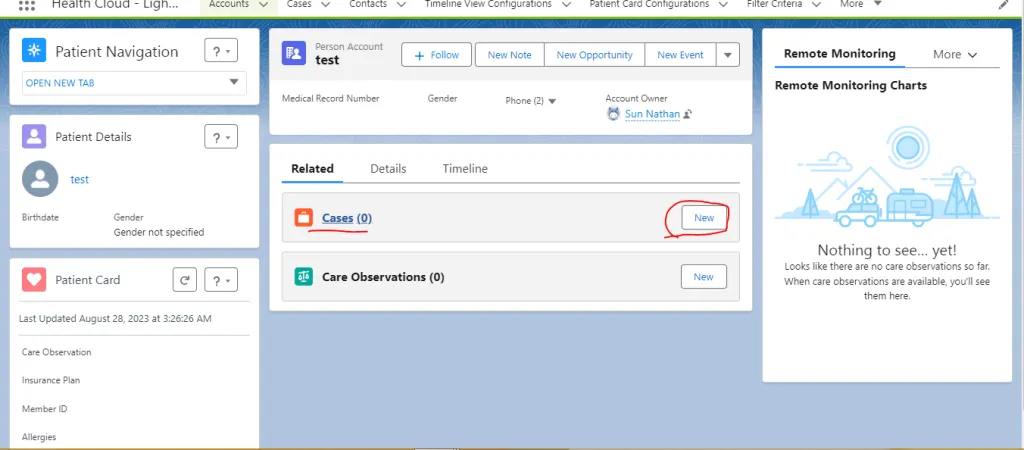Open Patient Card Configurations tab
Screen dimensions: 1024x450
[x=649, y=4]
